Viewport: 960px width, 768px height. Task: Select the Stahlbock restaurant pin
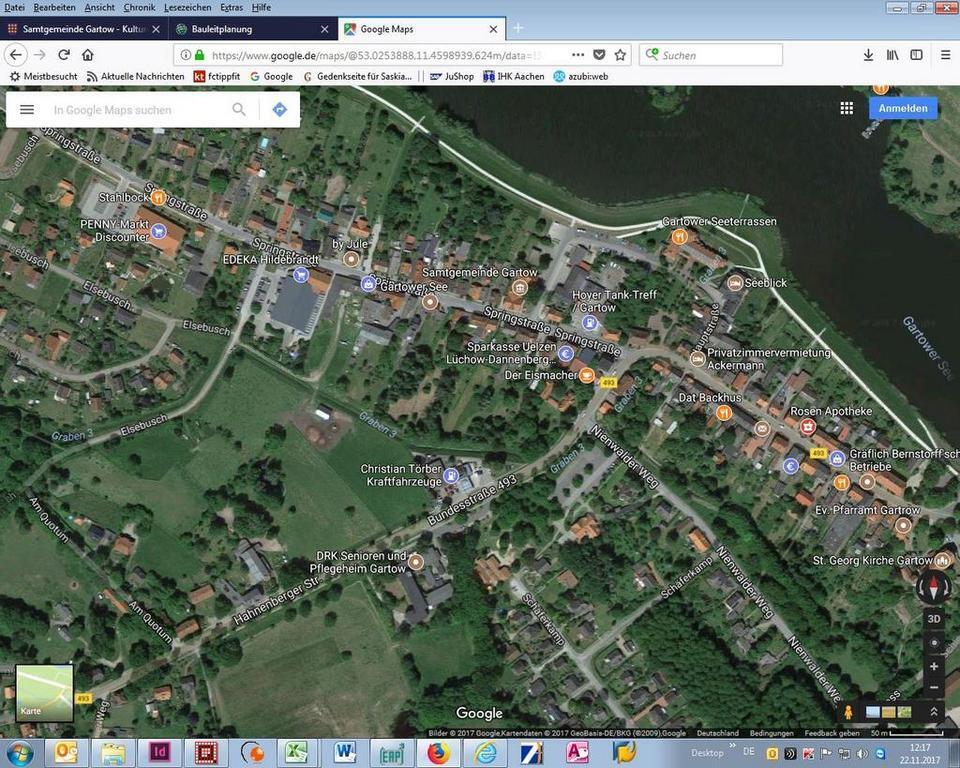pyautogui.click(x=159, y=197)
